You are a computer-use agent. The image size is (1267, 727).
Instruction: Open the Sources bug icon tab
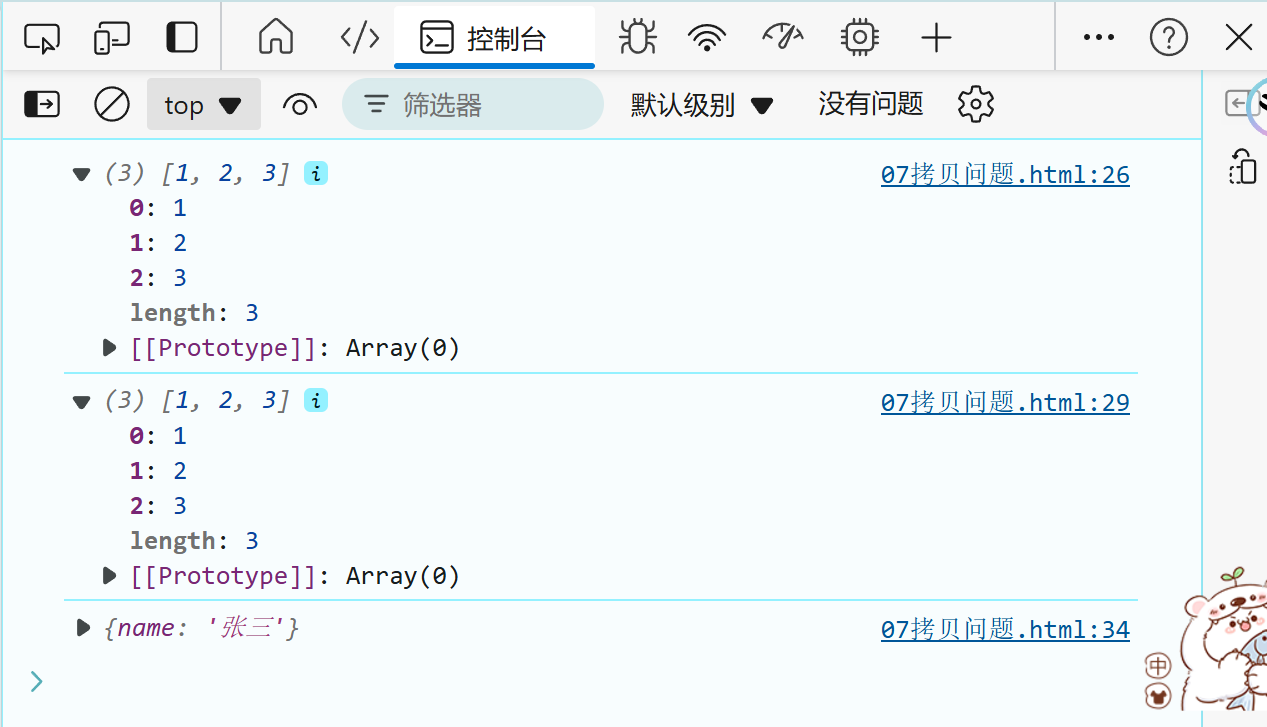637,38
